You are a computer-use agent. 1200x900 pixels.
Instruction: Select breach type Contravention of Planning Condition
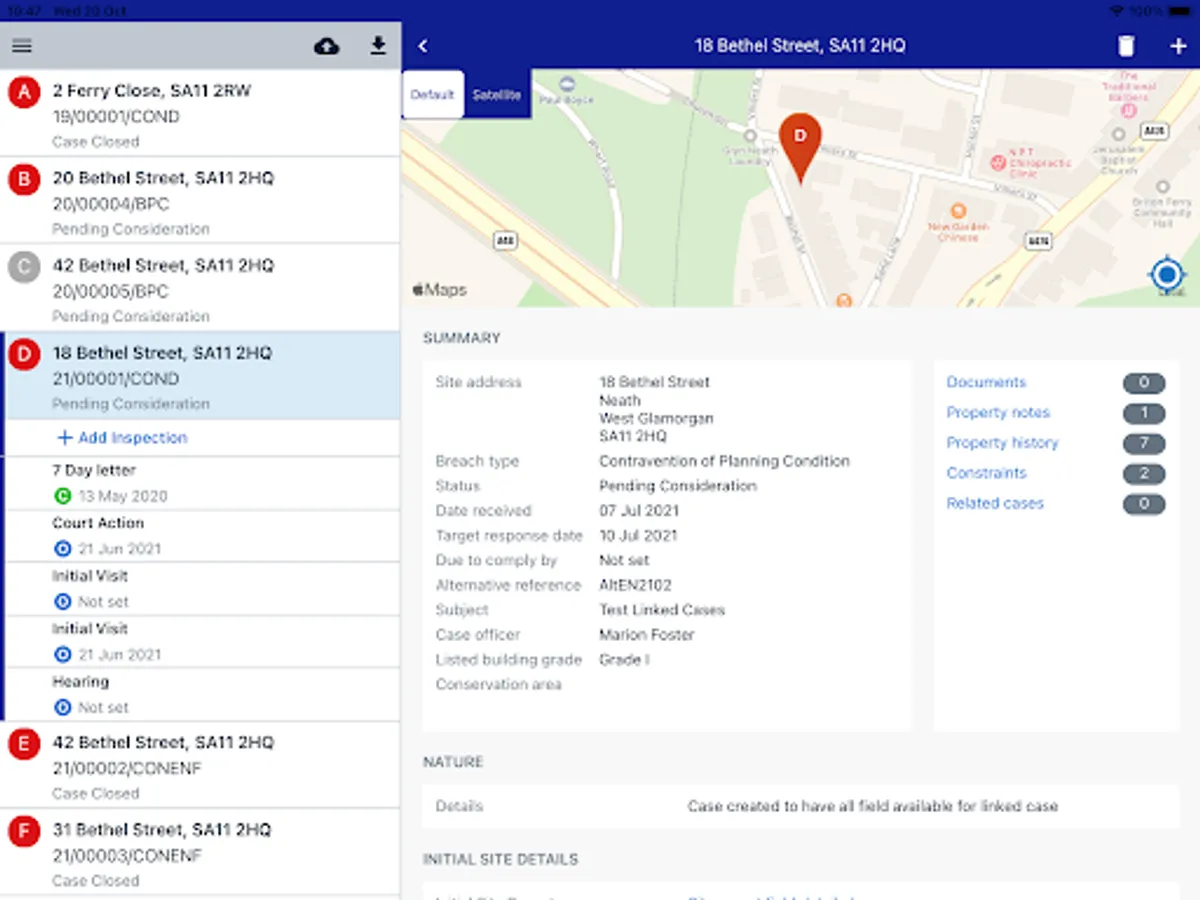(x=724, y=461)
